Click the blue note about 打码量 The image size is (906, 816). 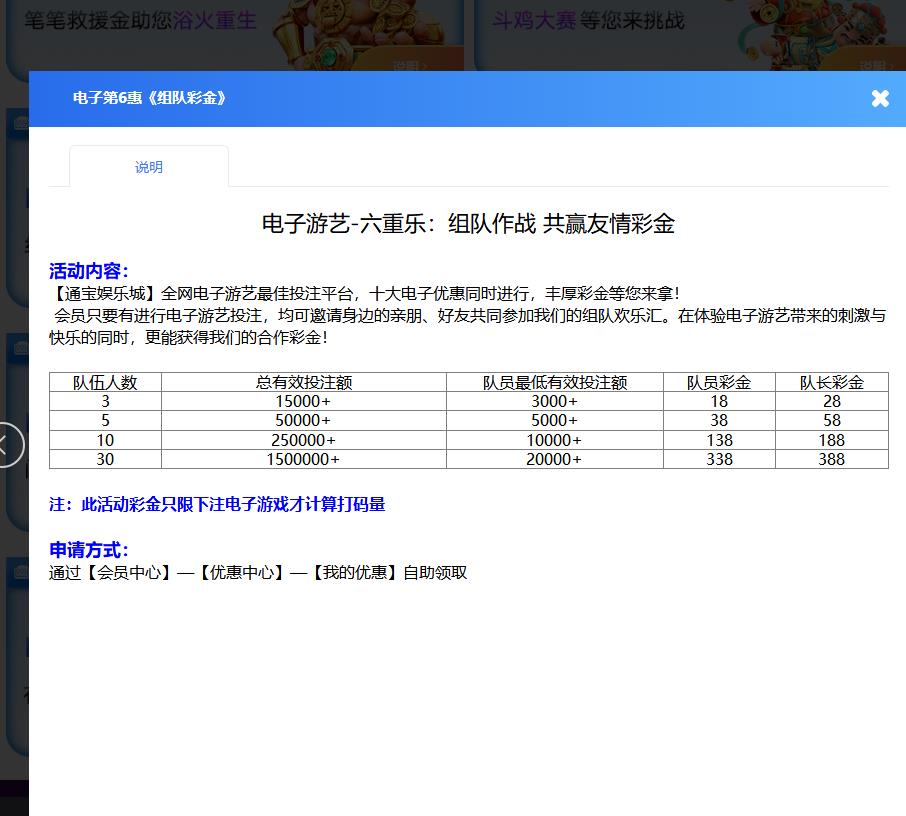(x=217, y=505)
